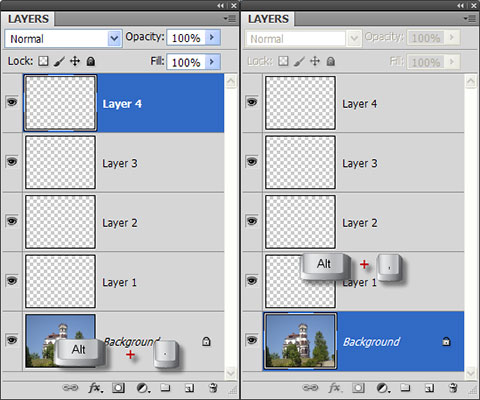Open layer style fx menu in right panel
This screenshot has height=400, width=480.
pyautogui.click(x=335, y=388)
